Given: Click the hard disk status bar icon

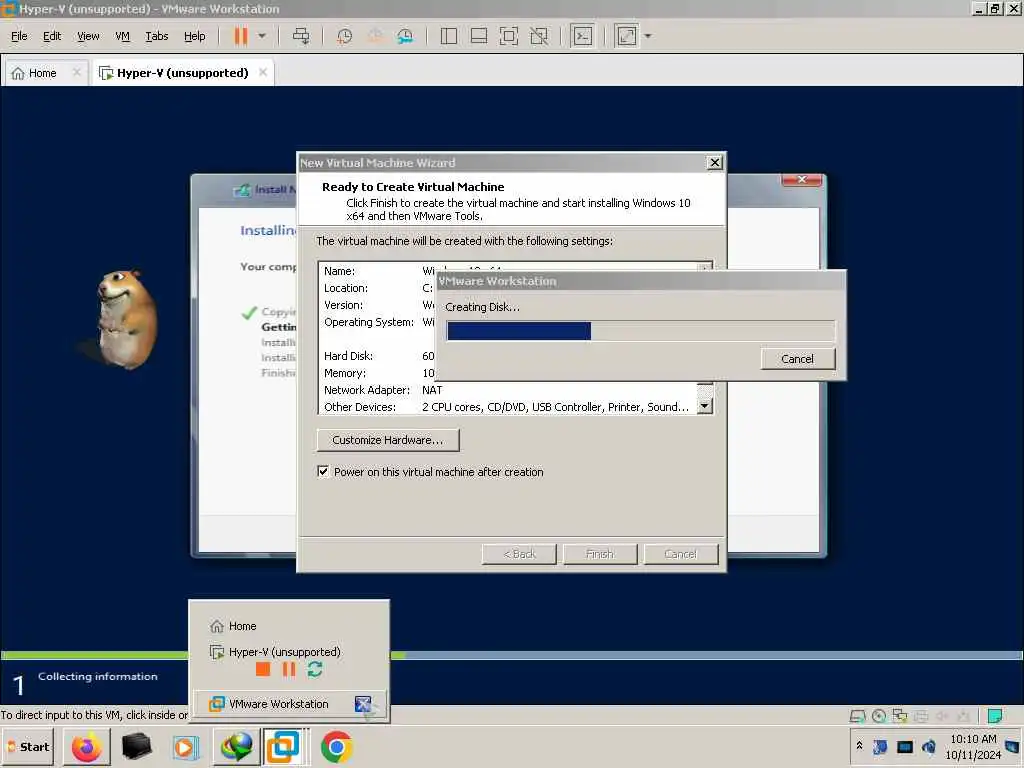Looking at the screenshot, I should point(857,716).
